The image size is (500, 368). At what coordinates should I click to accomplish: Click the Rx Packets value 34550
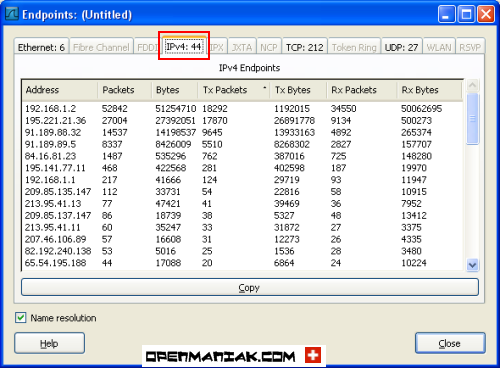[343, 109]
